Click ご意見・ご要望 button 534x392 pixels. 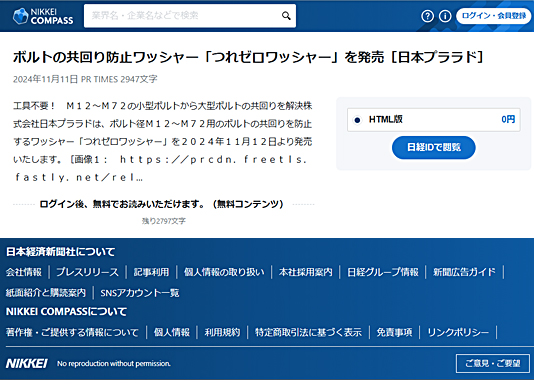click(x=493, y=363)
